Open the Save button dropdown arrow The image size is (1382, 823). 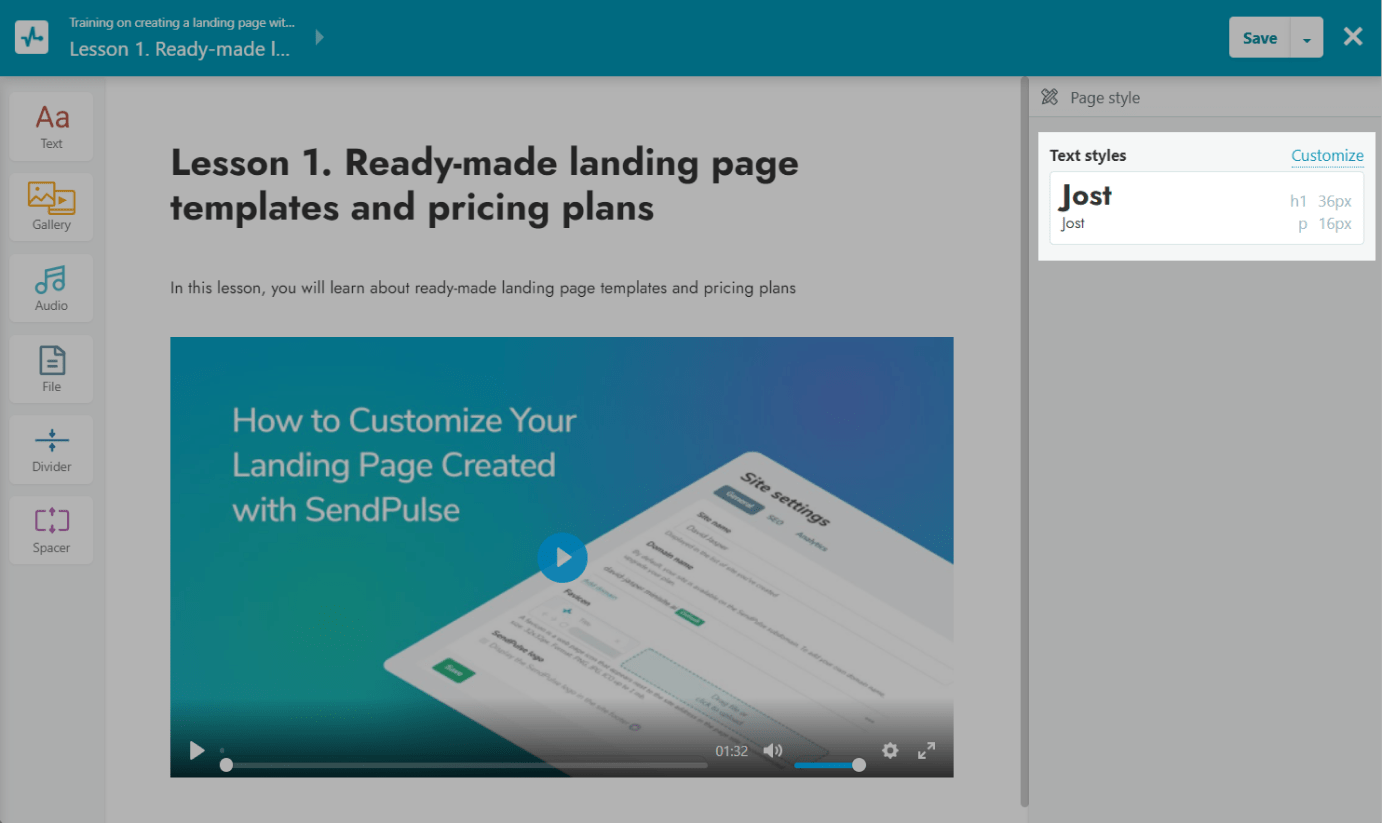click(x=1306, y=39)
